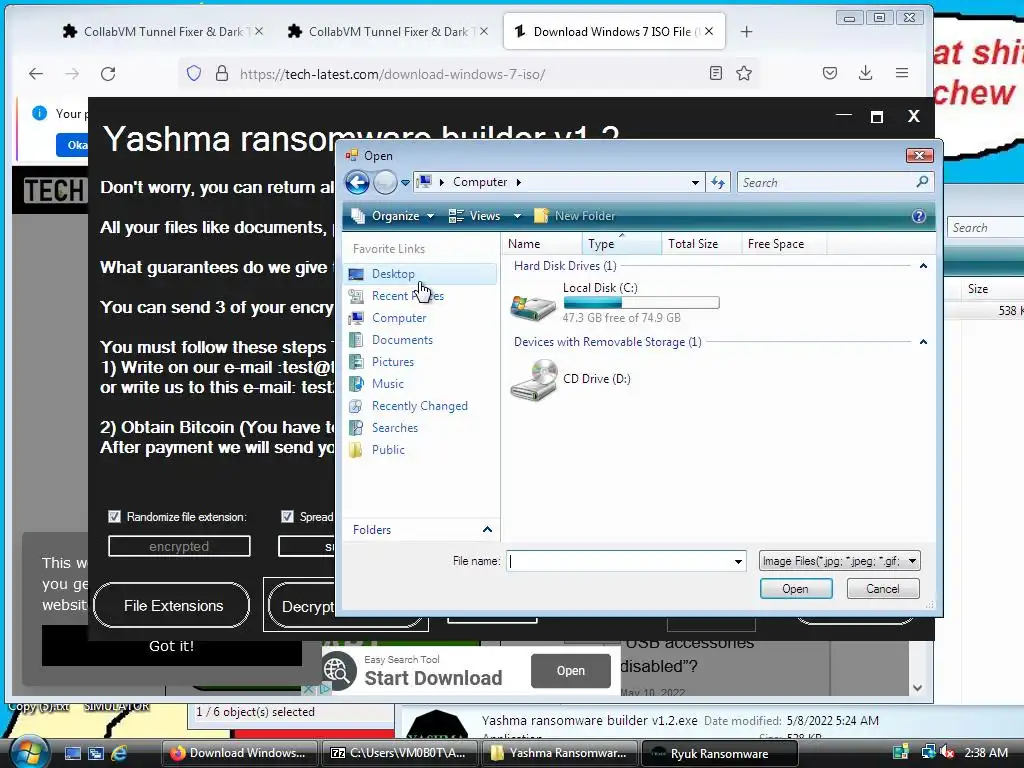Click the forward arrow in Open dialog
Screen dimensions: 1024x768
385,182
